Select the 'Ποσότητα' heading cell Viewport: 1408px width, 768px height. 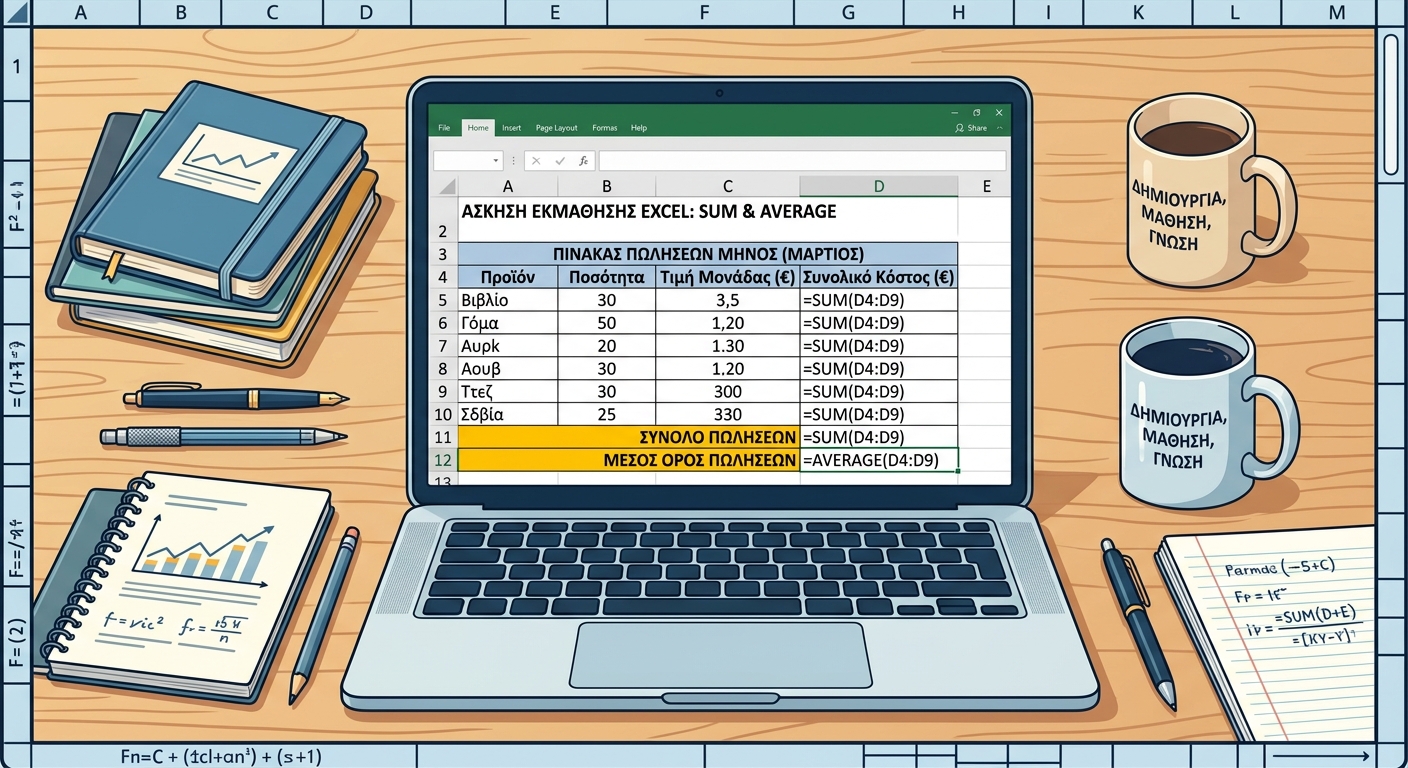tap(607, 277)
